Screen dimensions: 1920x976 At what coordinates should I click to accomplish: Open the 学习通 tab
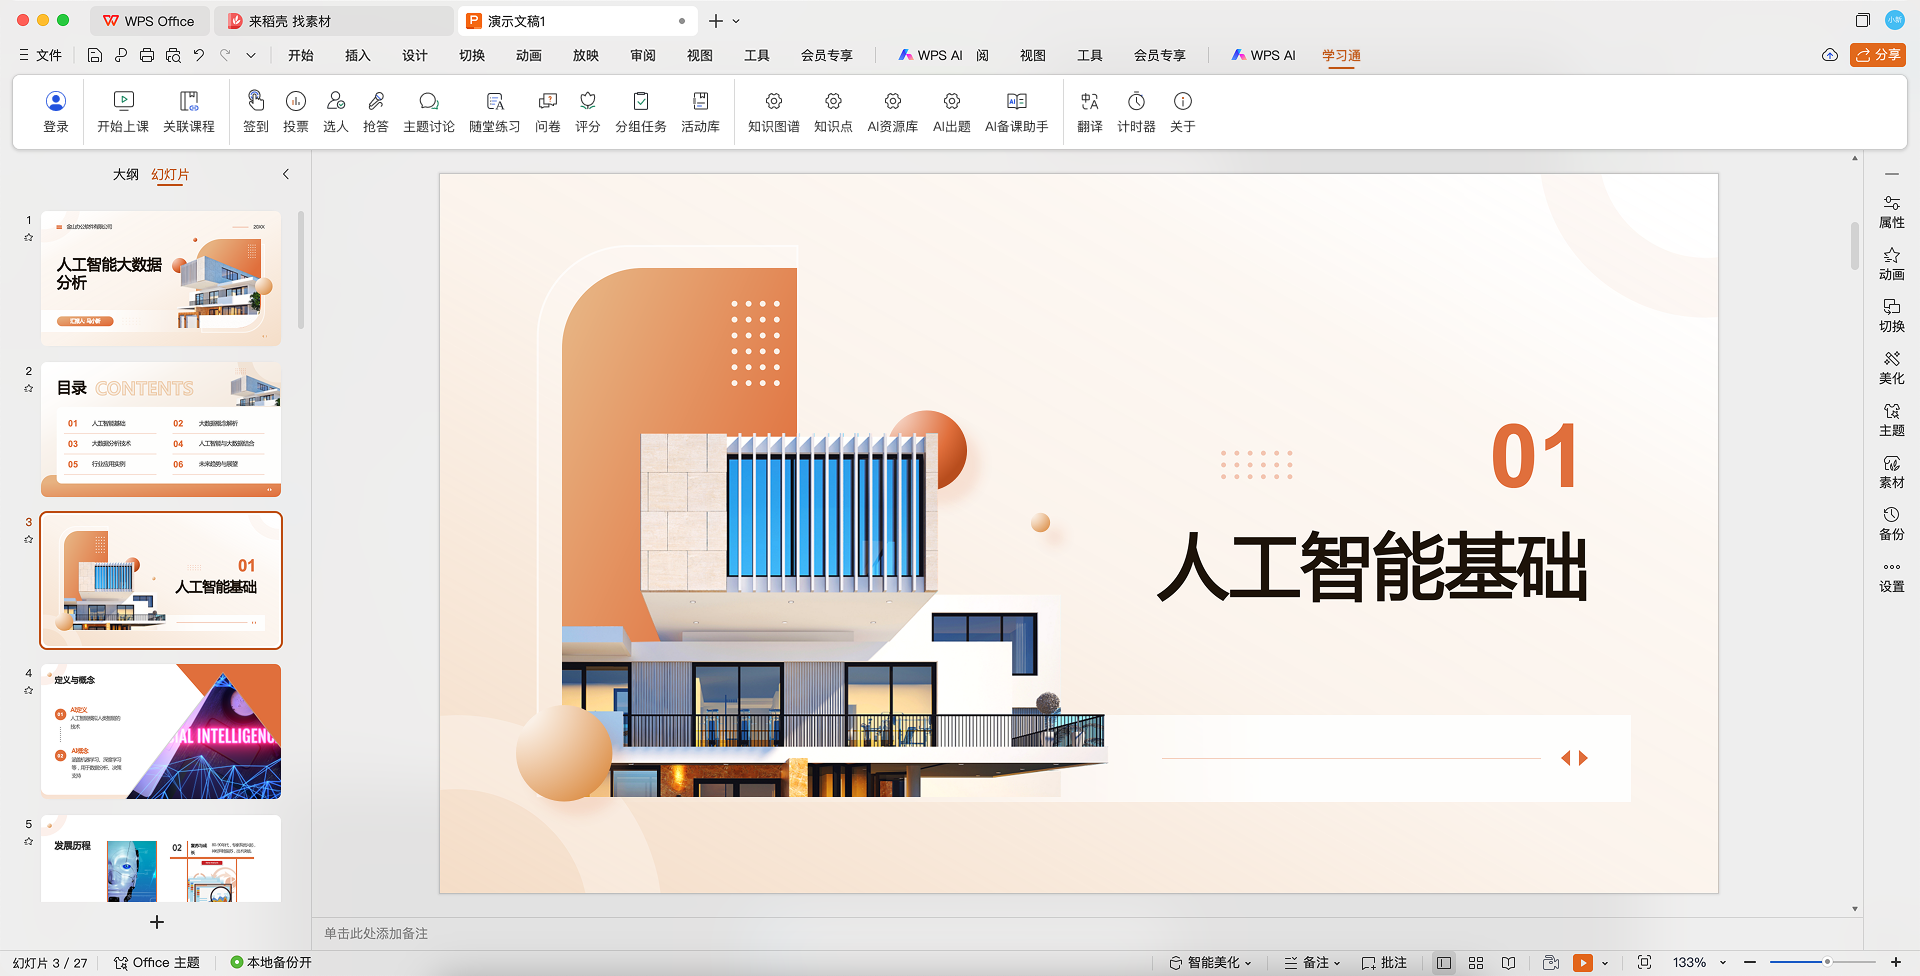coord(1341,55)
